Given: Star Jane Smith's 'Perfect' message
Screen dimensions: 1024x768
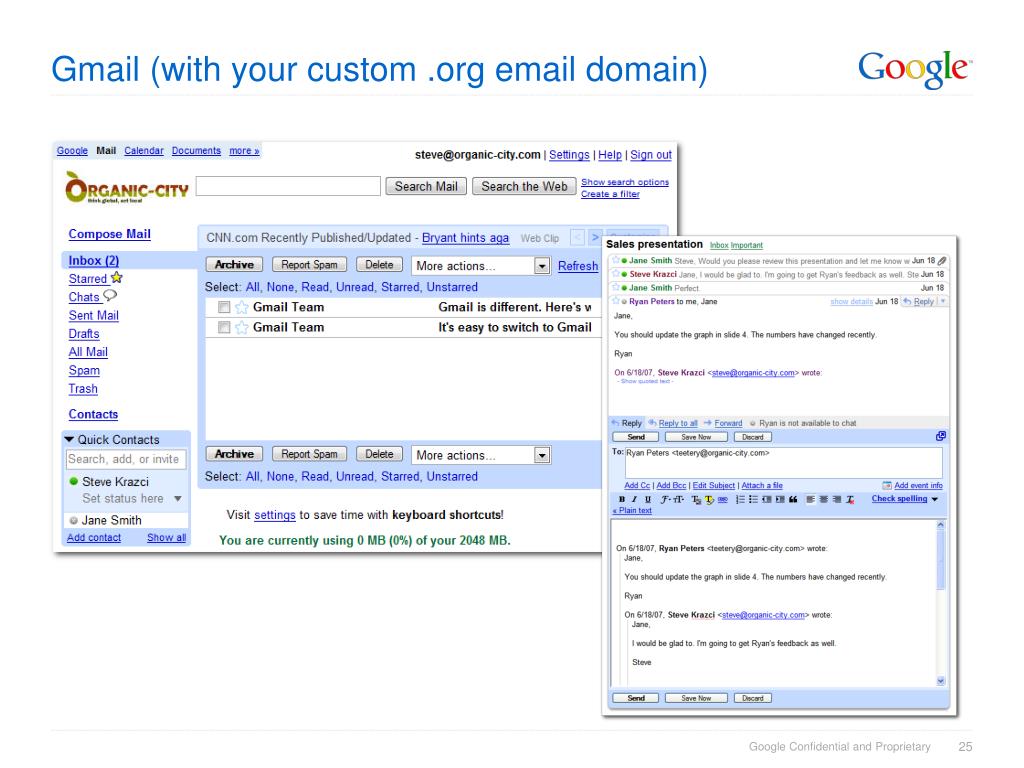Looking at the screenshot, I should tap(615, 287).
